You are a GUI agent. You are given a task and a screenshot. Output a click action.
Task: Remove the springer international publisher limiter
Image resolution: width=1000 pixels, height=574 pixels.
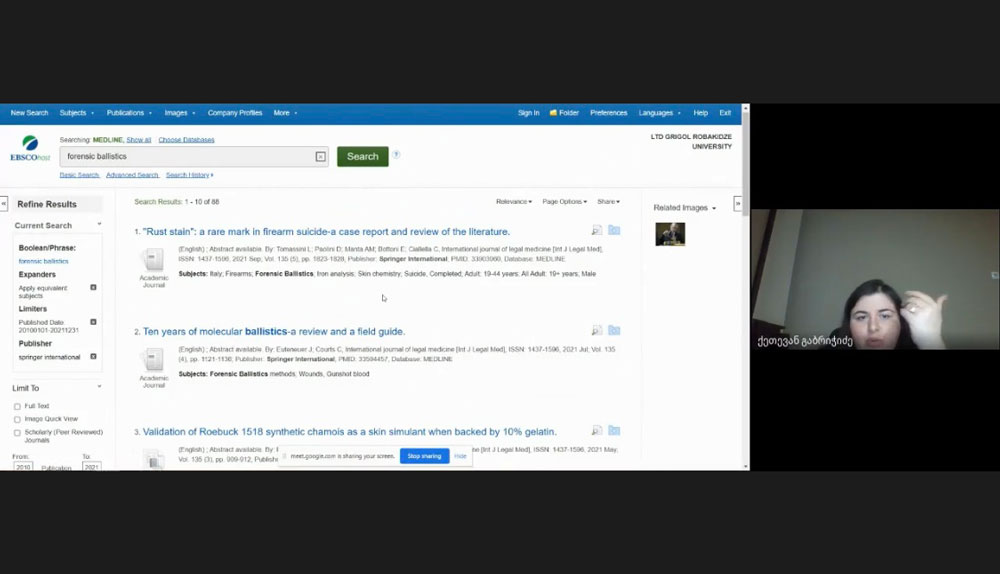point(93,356)
